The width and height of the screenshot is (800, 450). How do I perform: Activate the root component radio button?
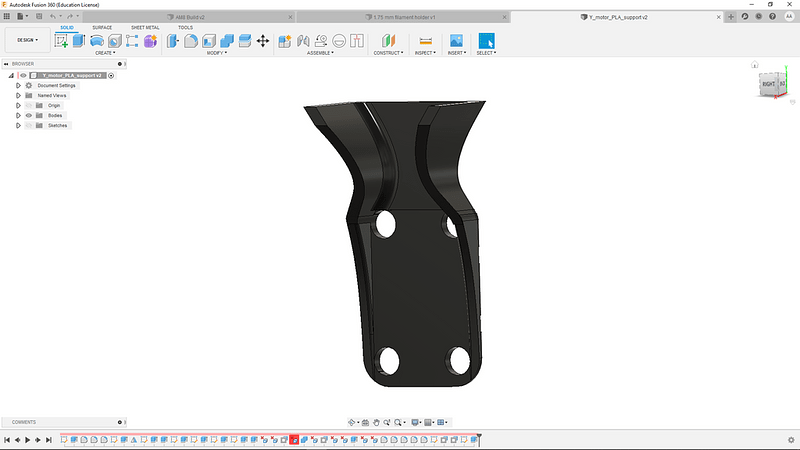(111, 76)
